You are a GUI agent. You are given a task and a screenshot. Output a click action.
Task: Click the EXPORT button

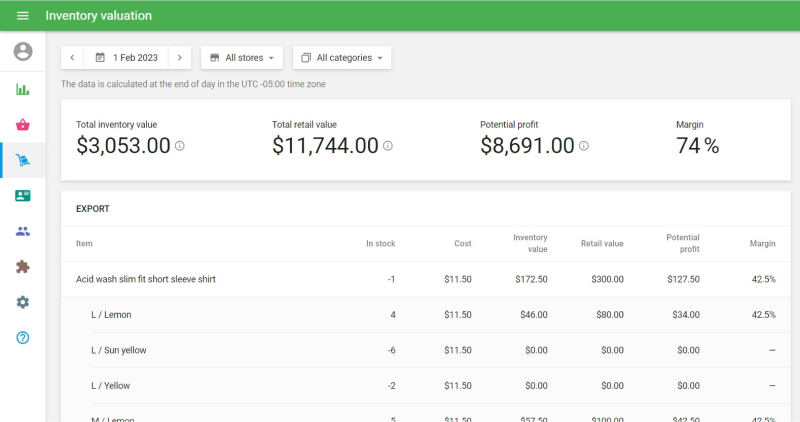pos(93,209)
